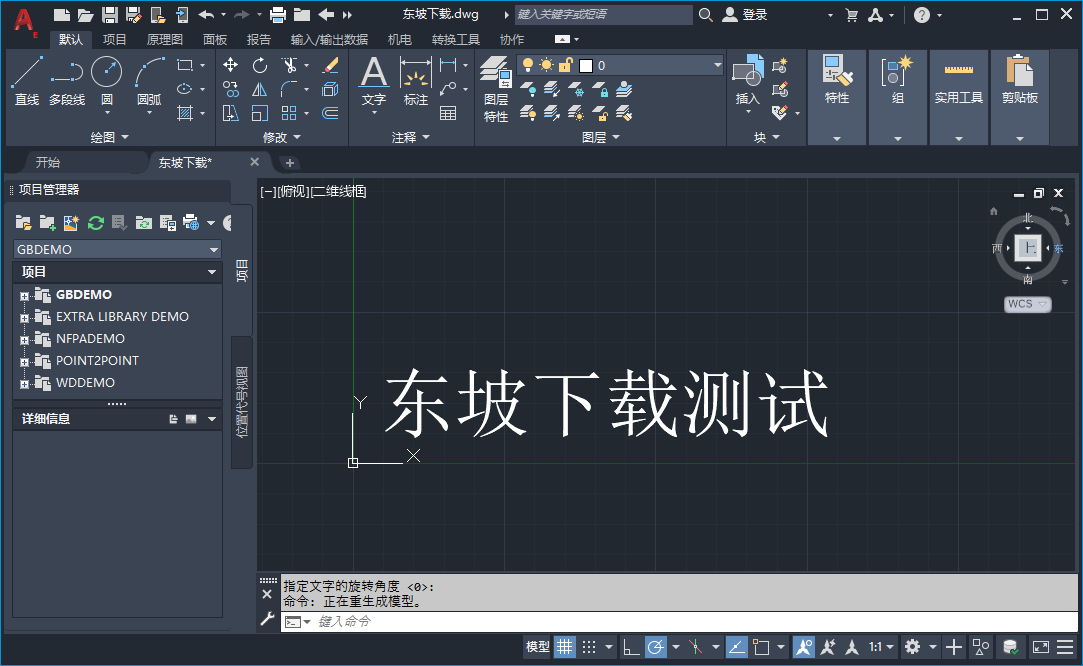
Task: Click the refresh icon in Project Manager
Action: pyautogui.click(x=95, y=222)
